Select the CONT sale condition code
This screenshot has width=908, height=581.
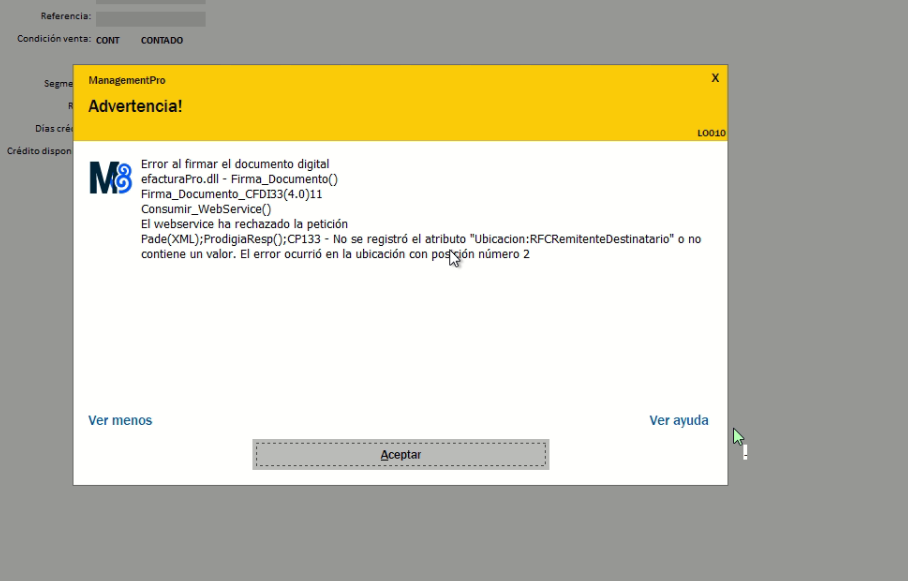point(108,41)
